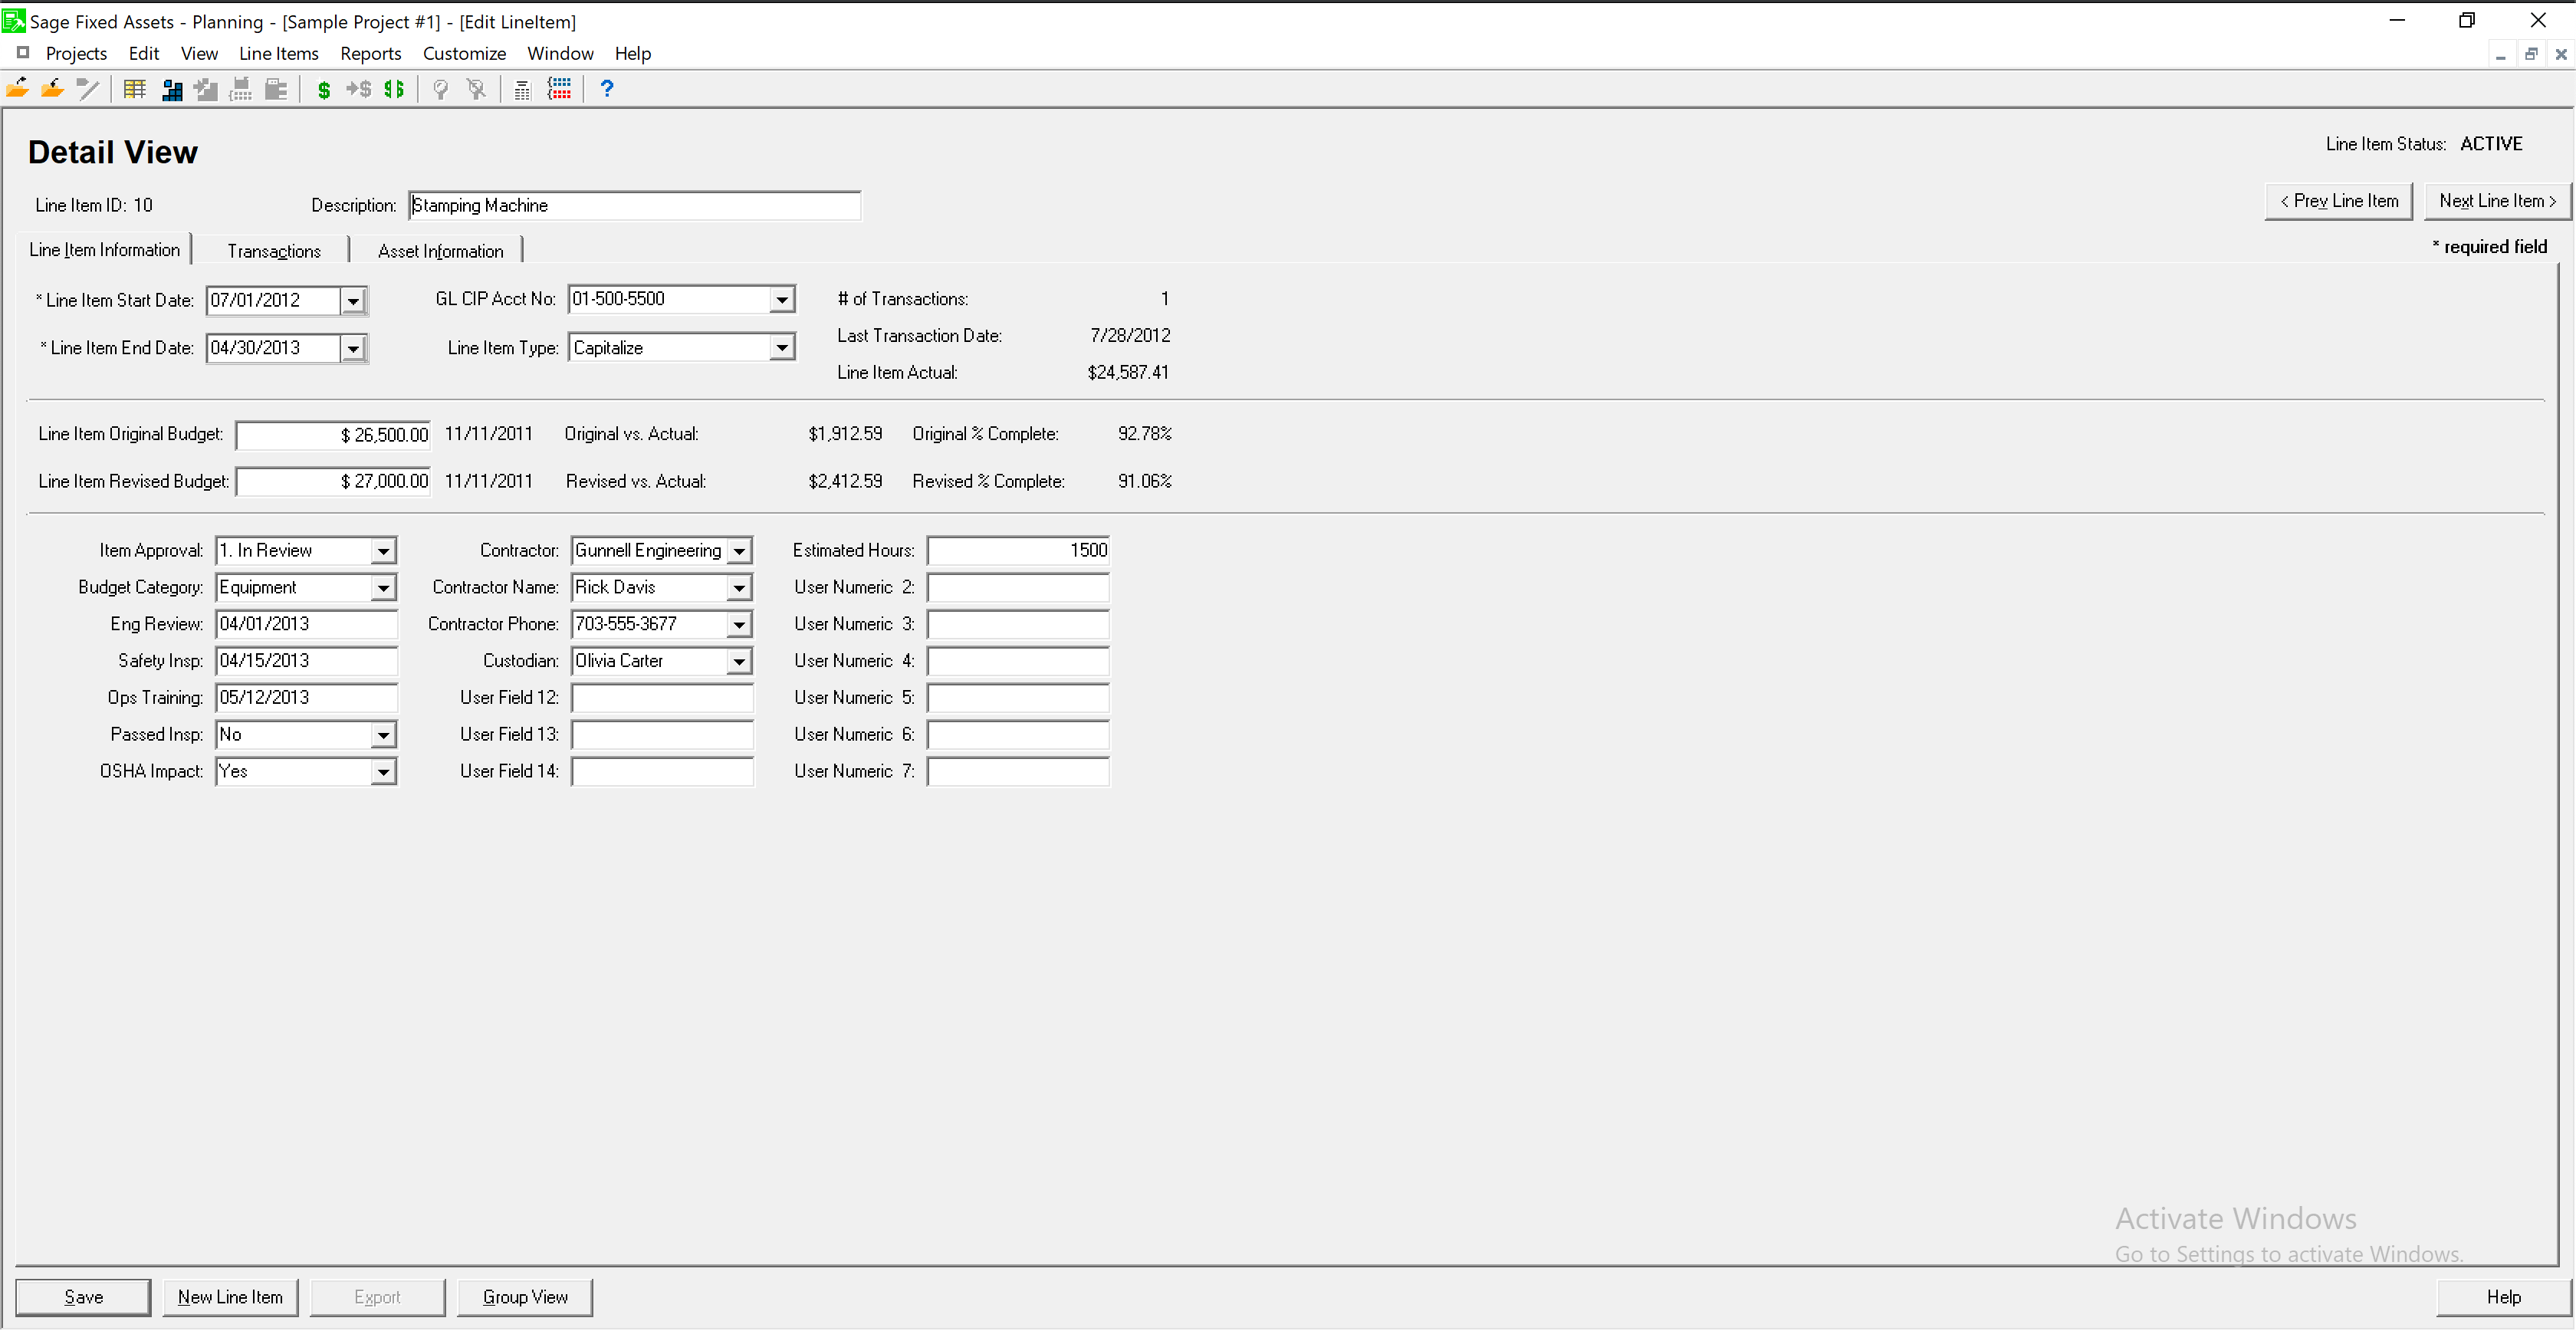Click the close project folder toolbar icon

pos(52,90)
